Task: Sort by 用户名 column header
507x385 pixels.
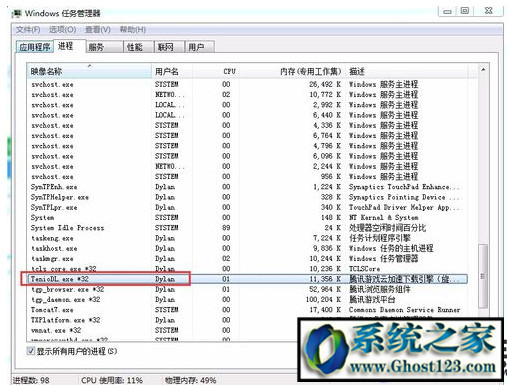Action: [x=172, y=71]
